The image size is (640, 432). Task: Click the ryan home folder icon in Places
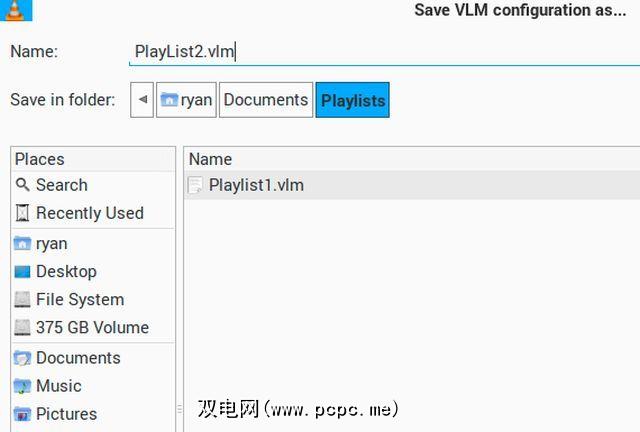point(23,243)
